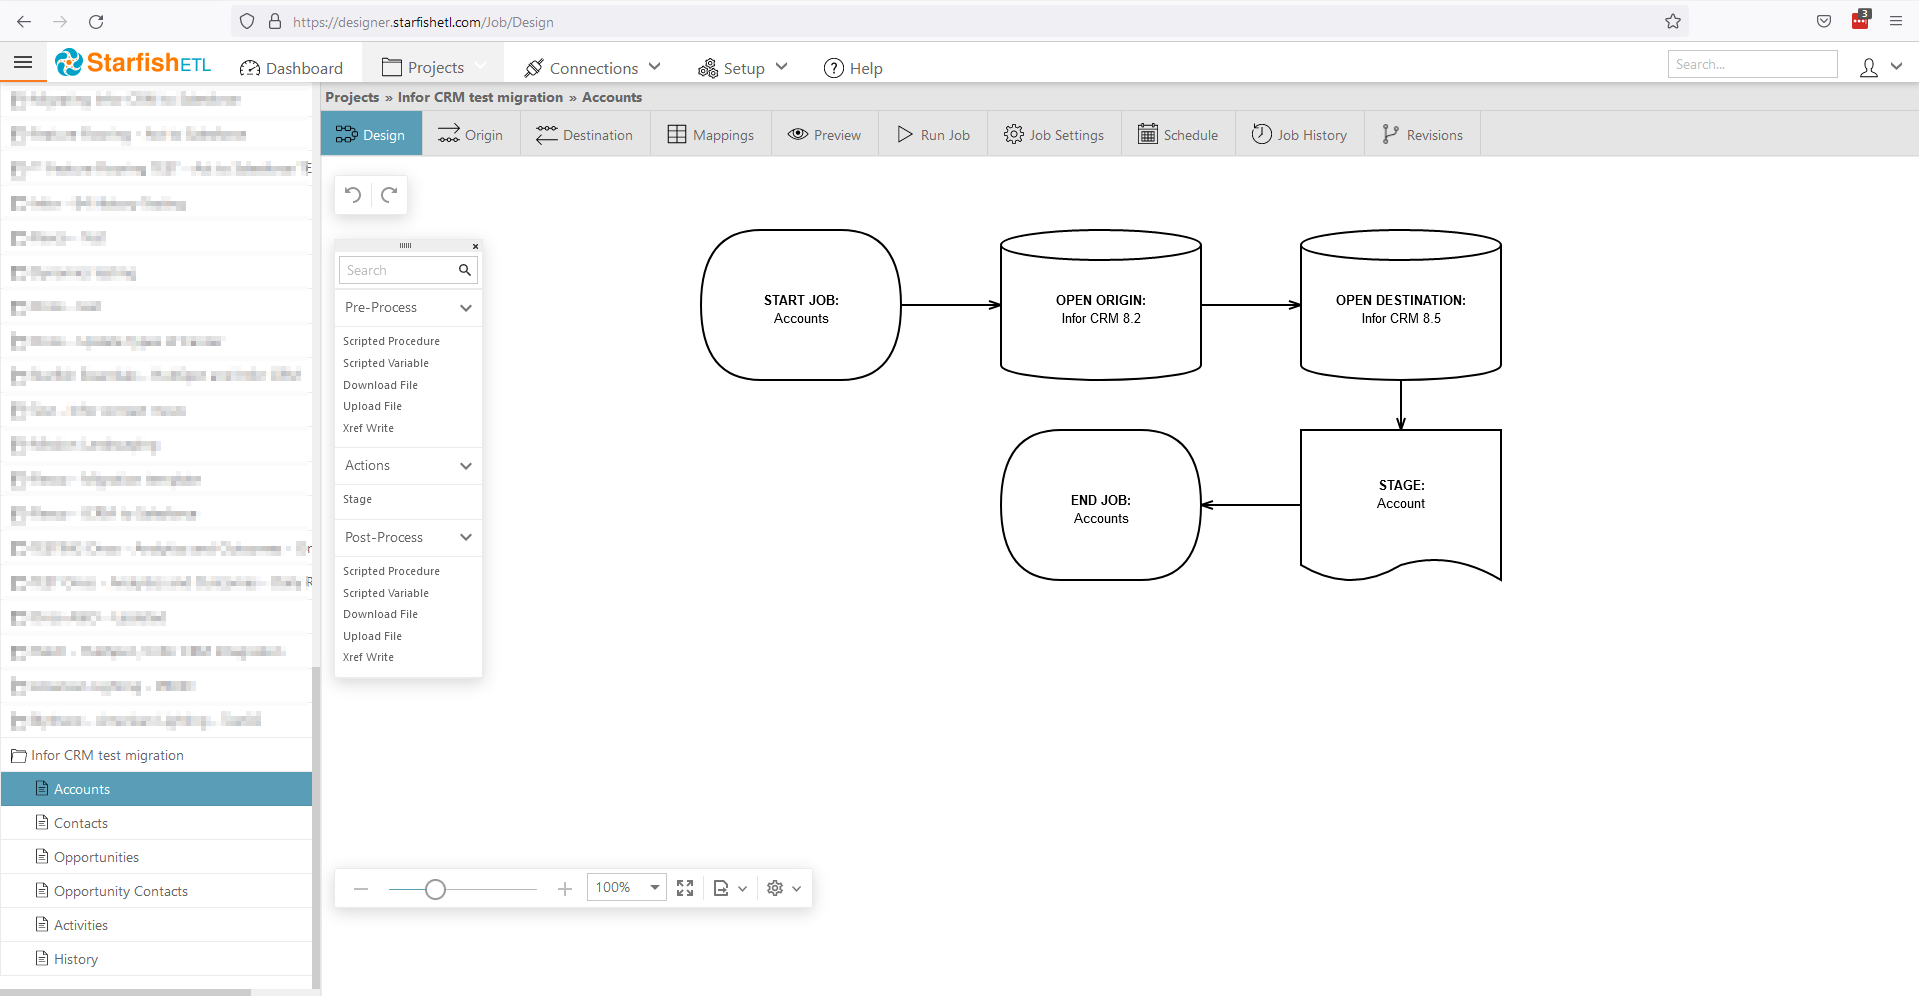Image resolution: width=1919 pixels, height=996 pixels.
Task: Open the 100% zoom level combo box
Action: tap(626, 888)
